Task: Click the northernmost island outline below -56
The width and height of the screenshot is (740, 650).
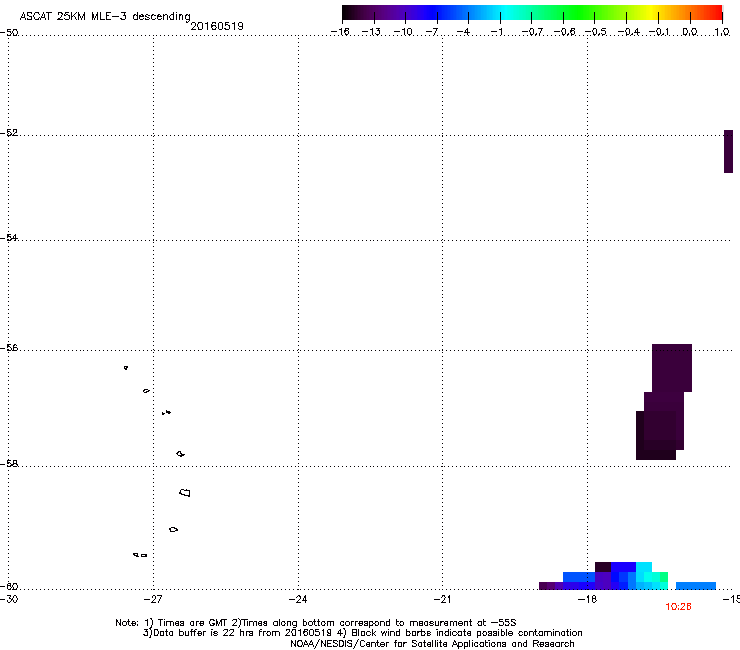Action: click(126, 367)
